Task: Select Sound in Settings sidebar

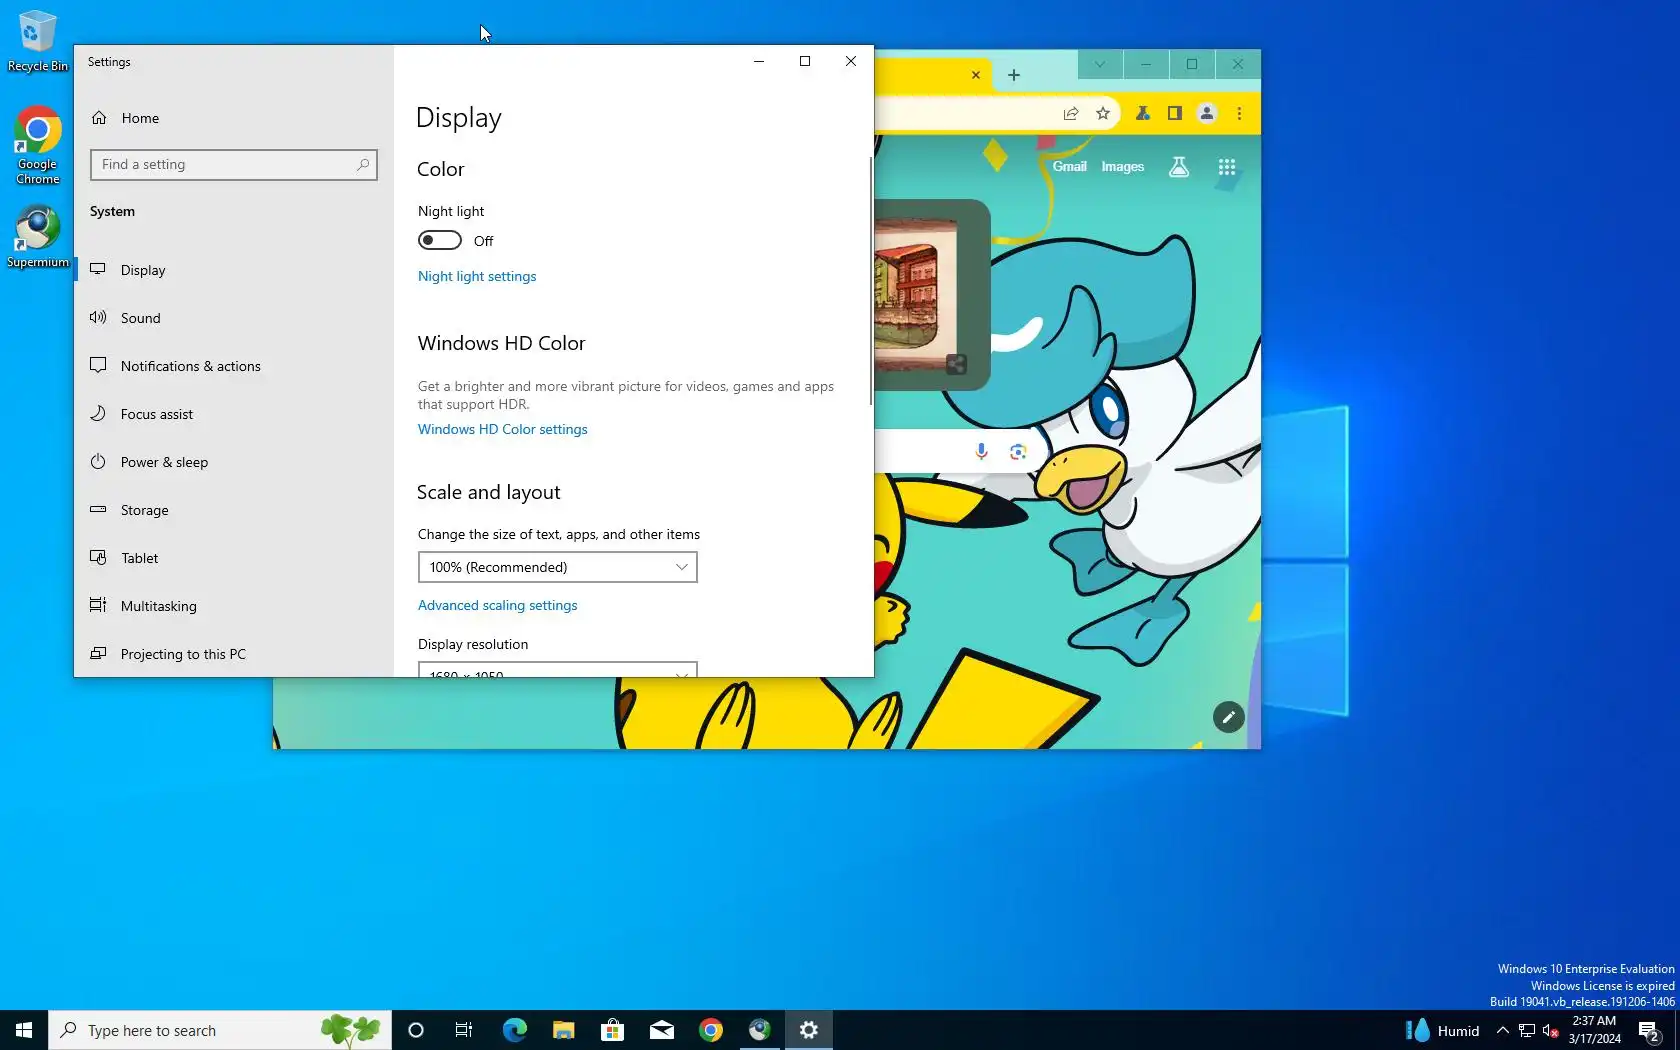Action: coord(234,318)
